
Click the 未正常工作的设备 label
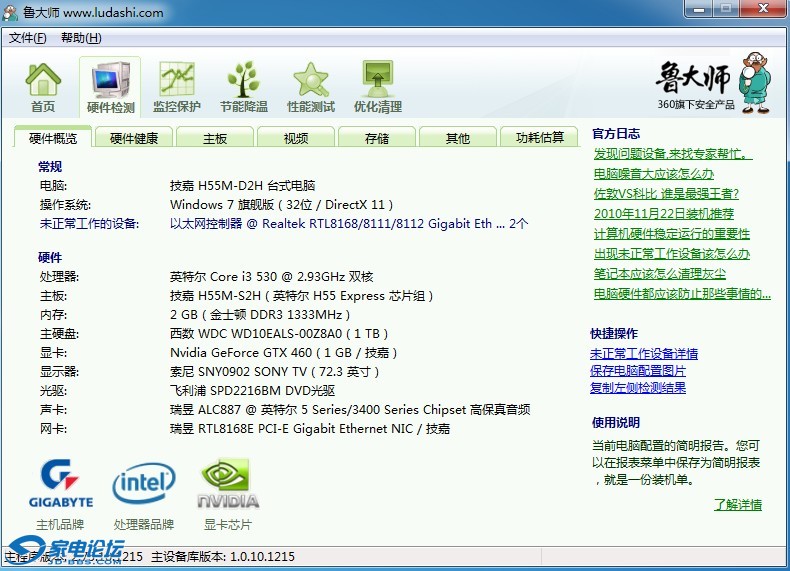[89, 224]
